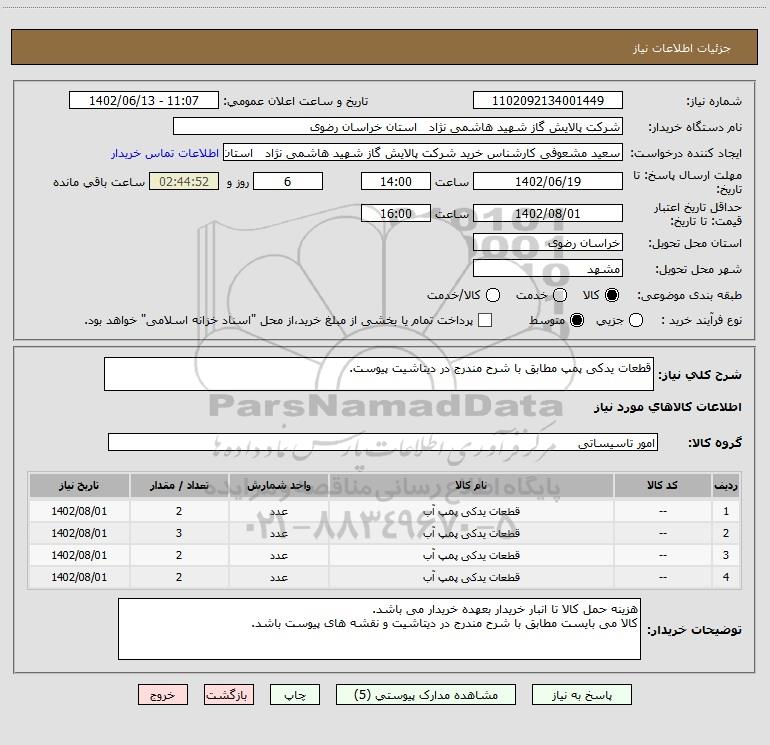Click the تعداد / مقدار column header

click(x=179, y=486)
